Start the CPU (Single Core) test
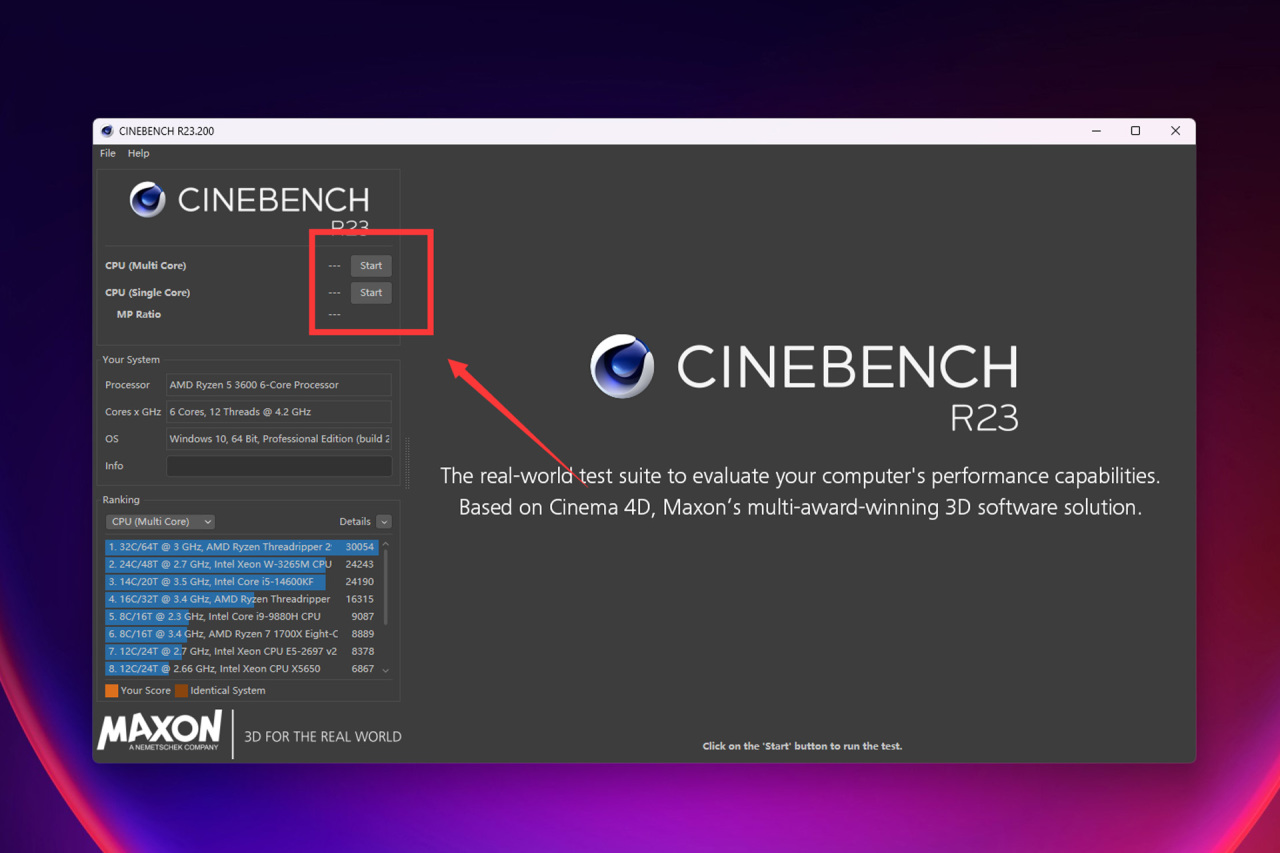This screenshot has height=853, width=1280. click(x=371, y=293)
